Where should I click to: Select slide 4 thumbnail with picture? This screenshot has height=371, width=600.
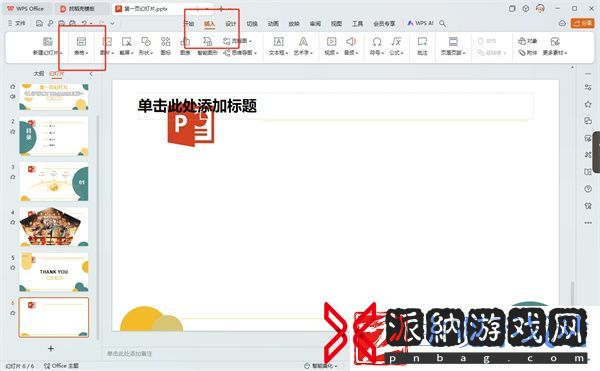click(x=54, y=227)
